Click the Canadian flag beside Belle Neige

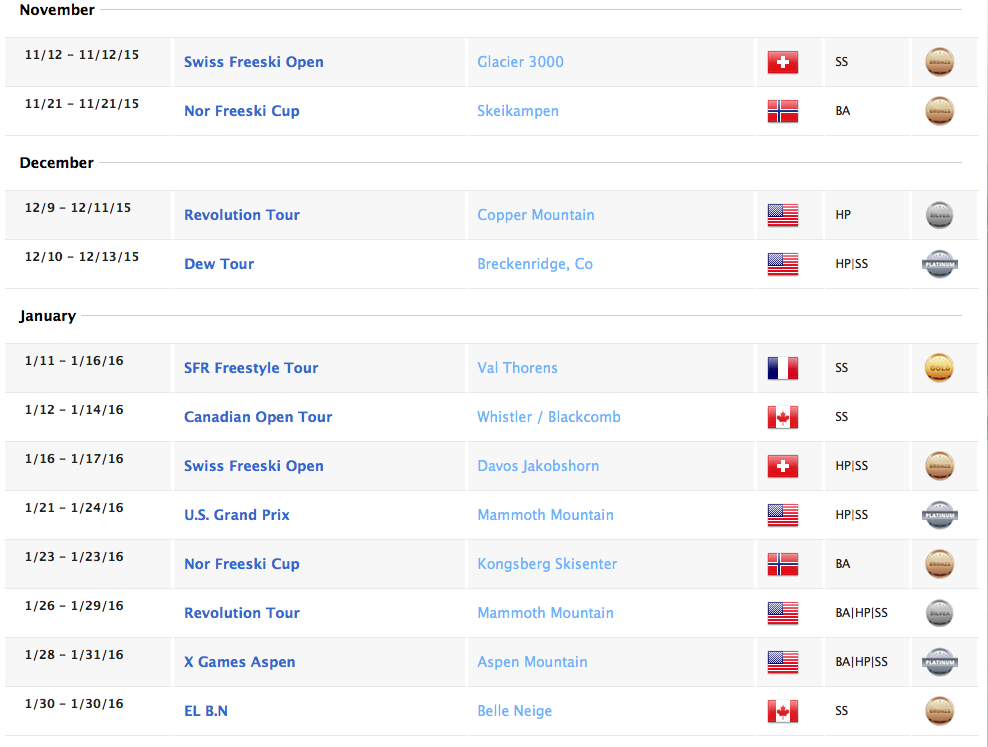tap(782, 711)
